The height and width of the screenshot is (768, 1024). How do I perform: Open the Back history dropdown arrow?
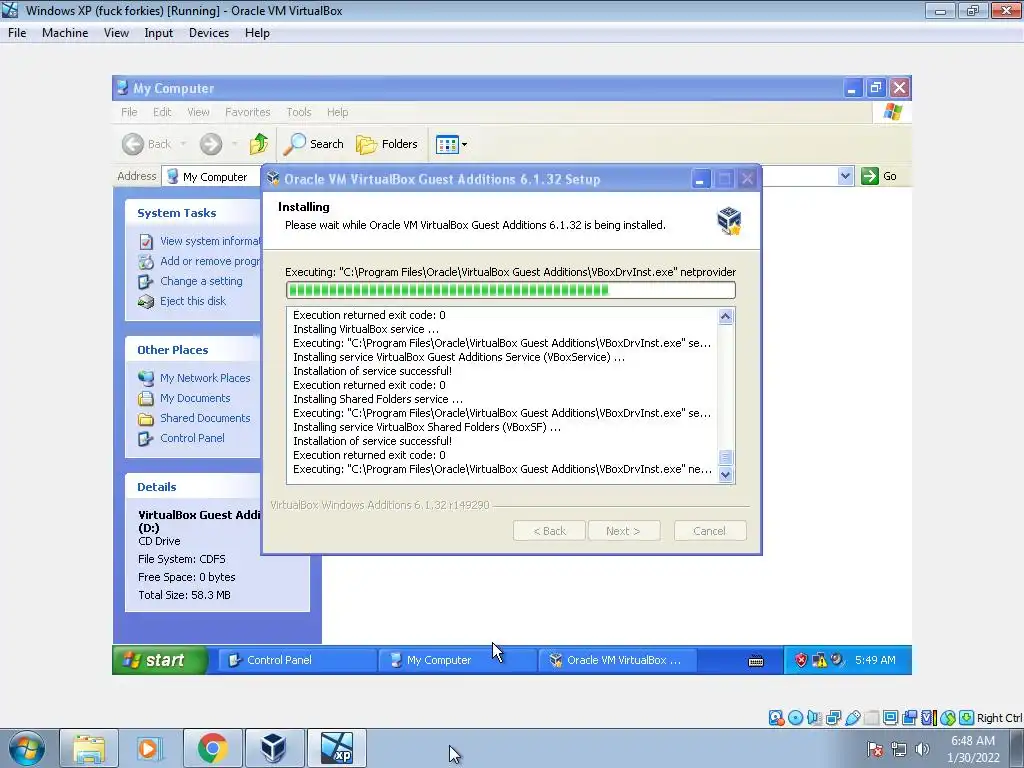[184, 144]
